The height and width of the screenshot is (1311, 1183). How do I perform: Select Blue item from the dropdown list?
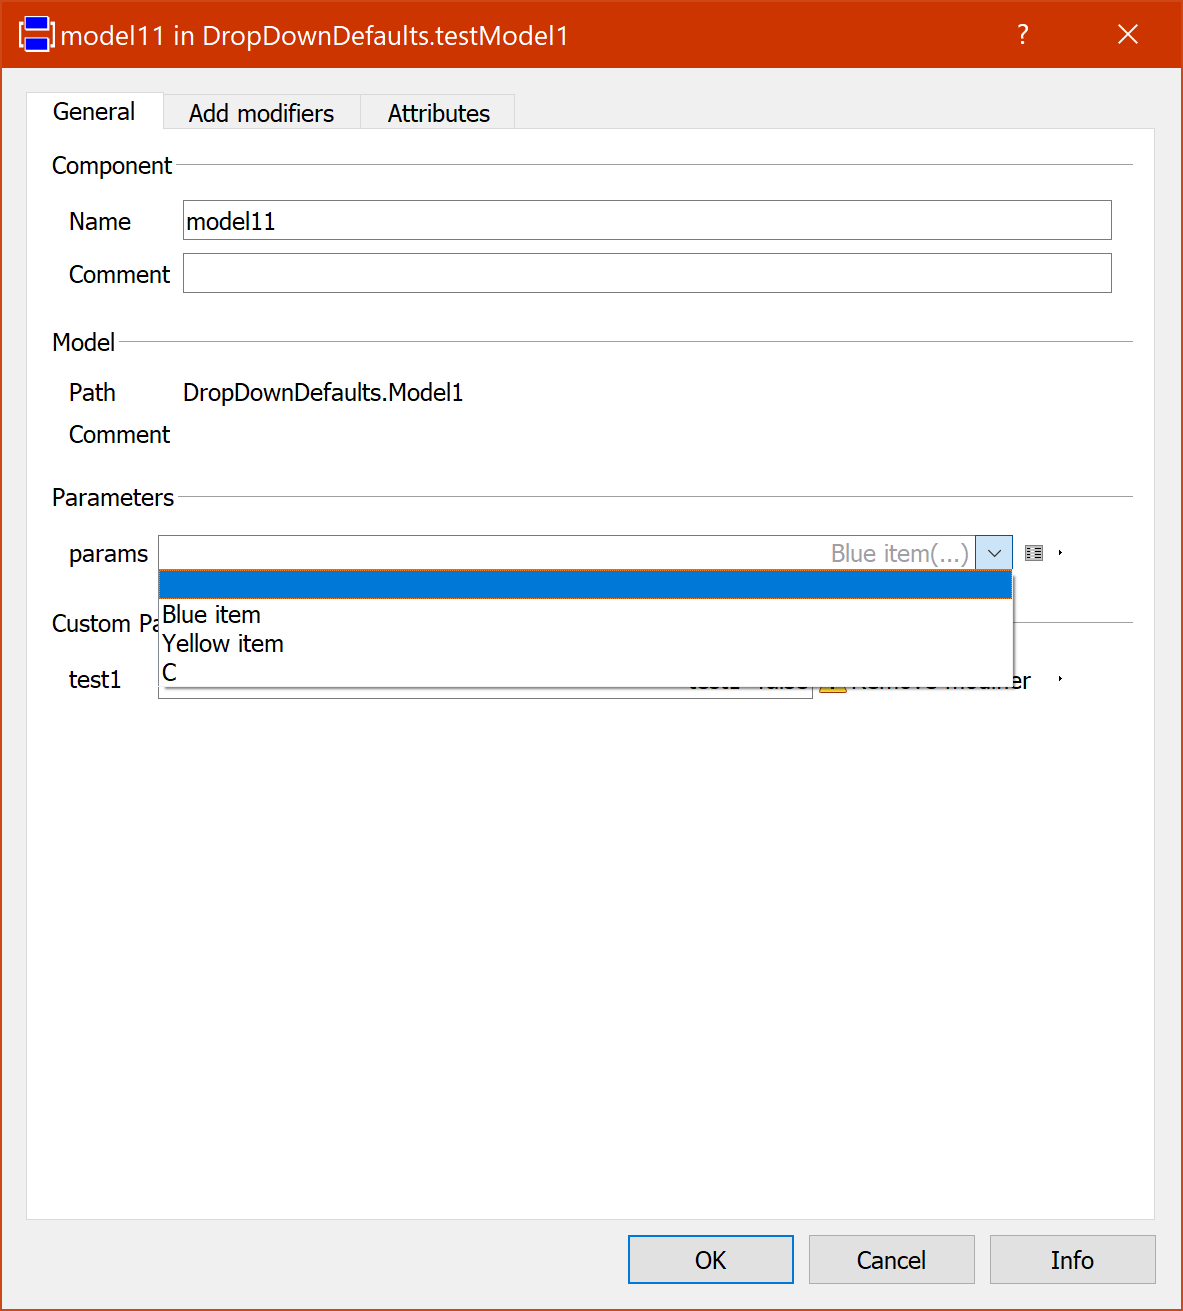tap(212, 614)
